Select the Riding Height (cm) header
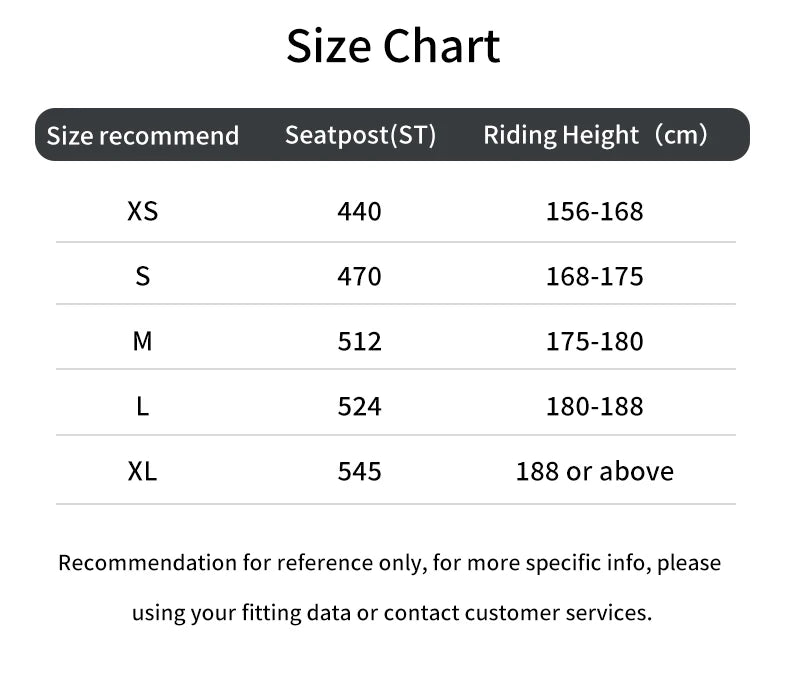Screen dimensions: 790x690 point(595,135)
